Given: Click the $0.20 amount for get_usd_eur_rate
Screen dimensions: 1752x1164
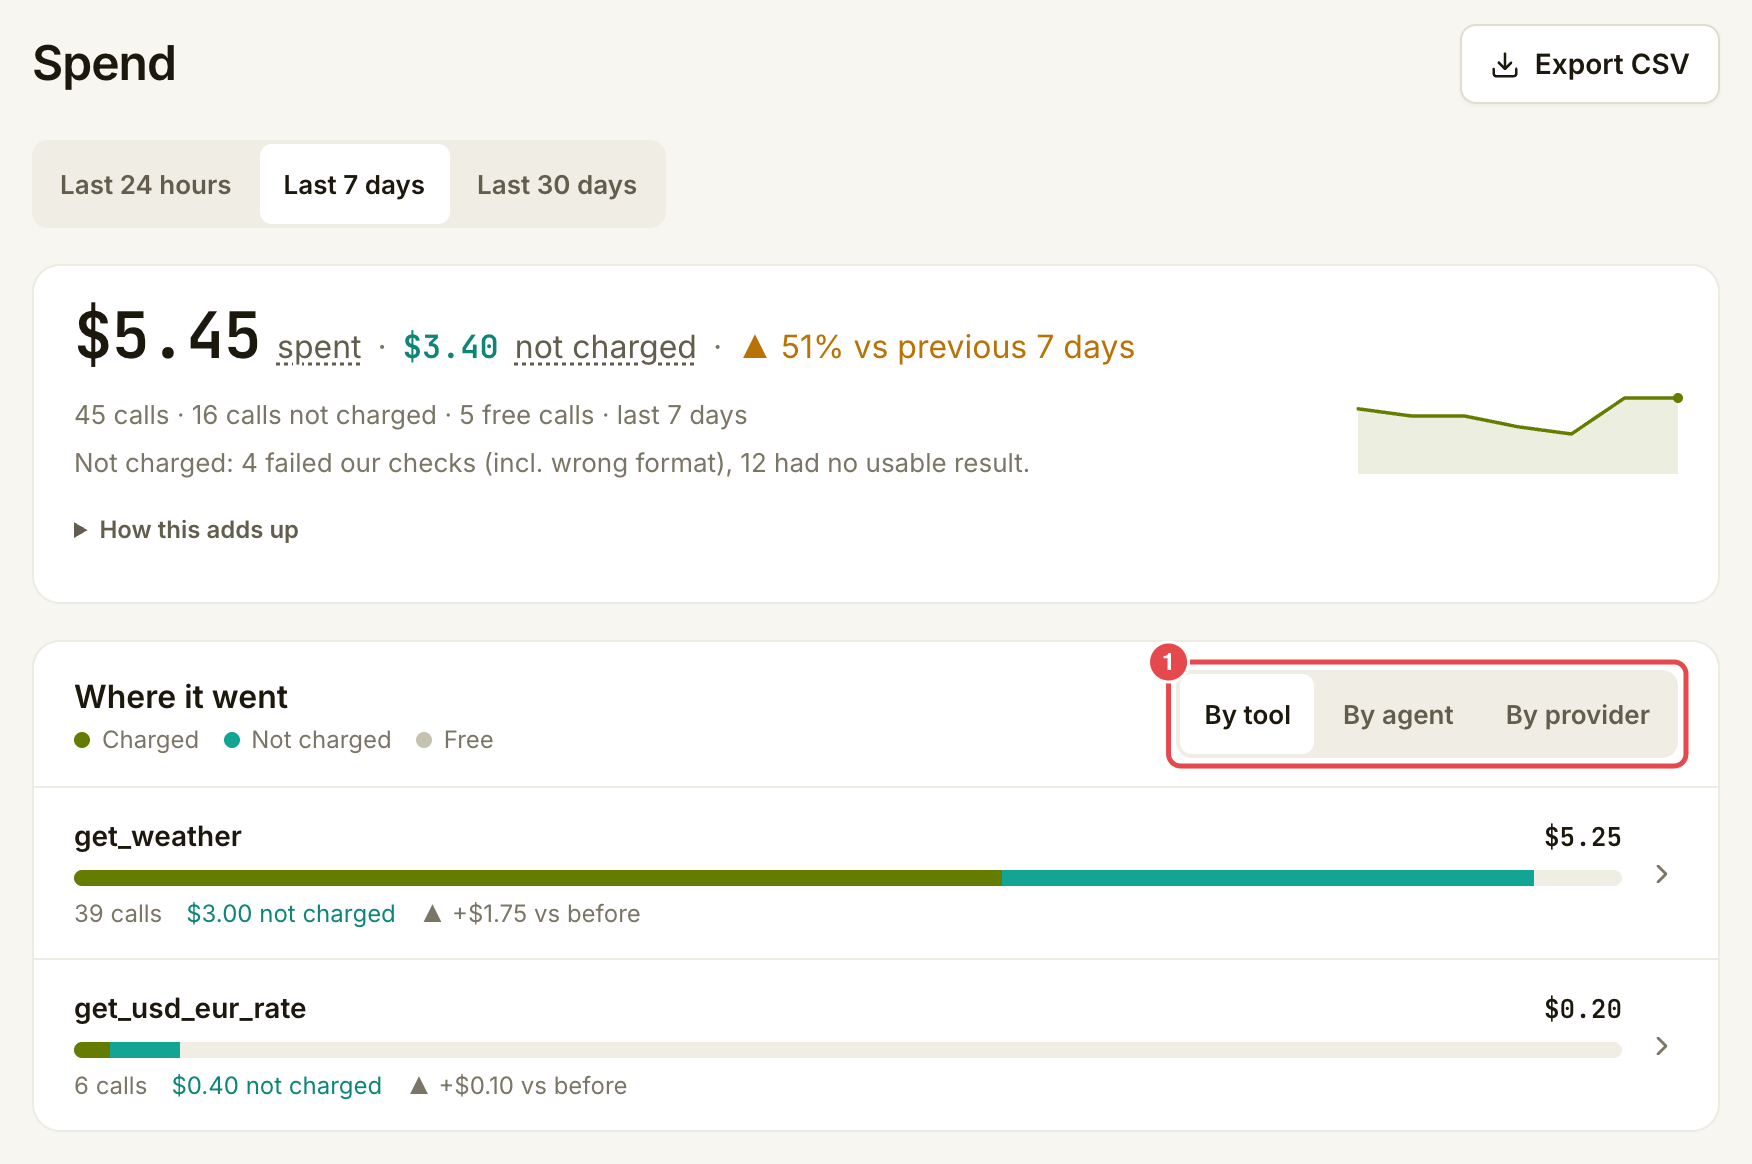Looking at the screenshot, I should (x=1583, y=1009).
